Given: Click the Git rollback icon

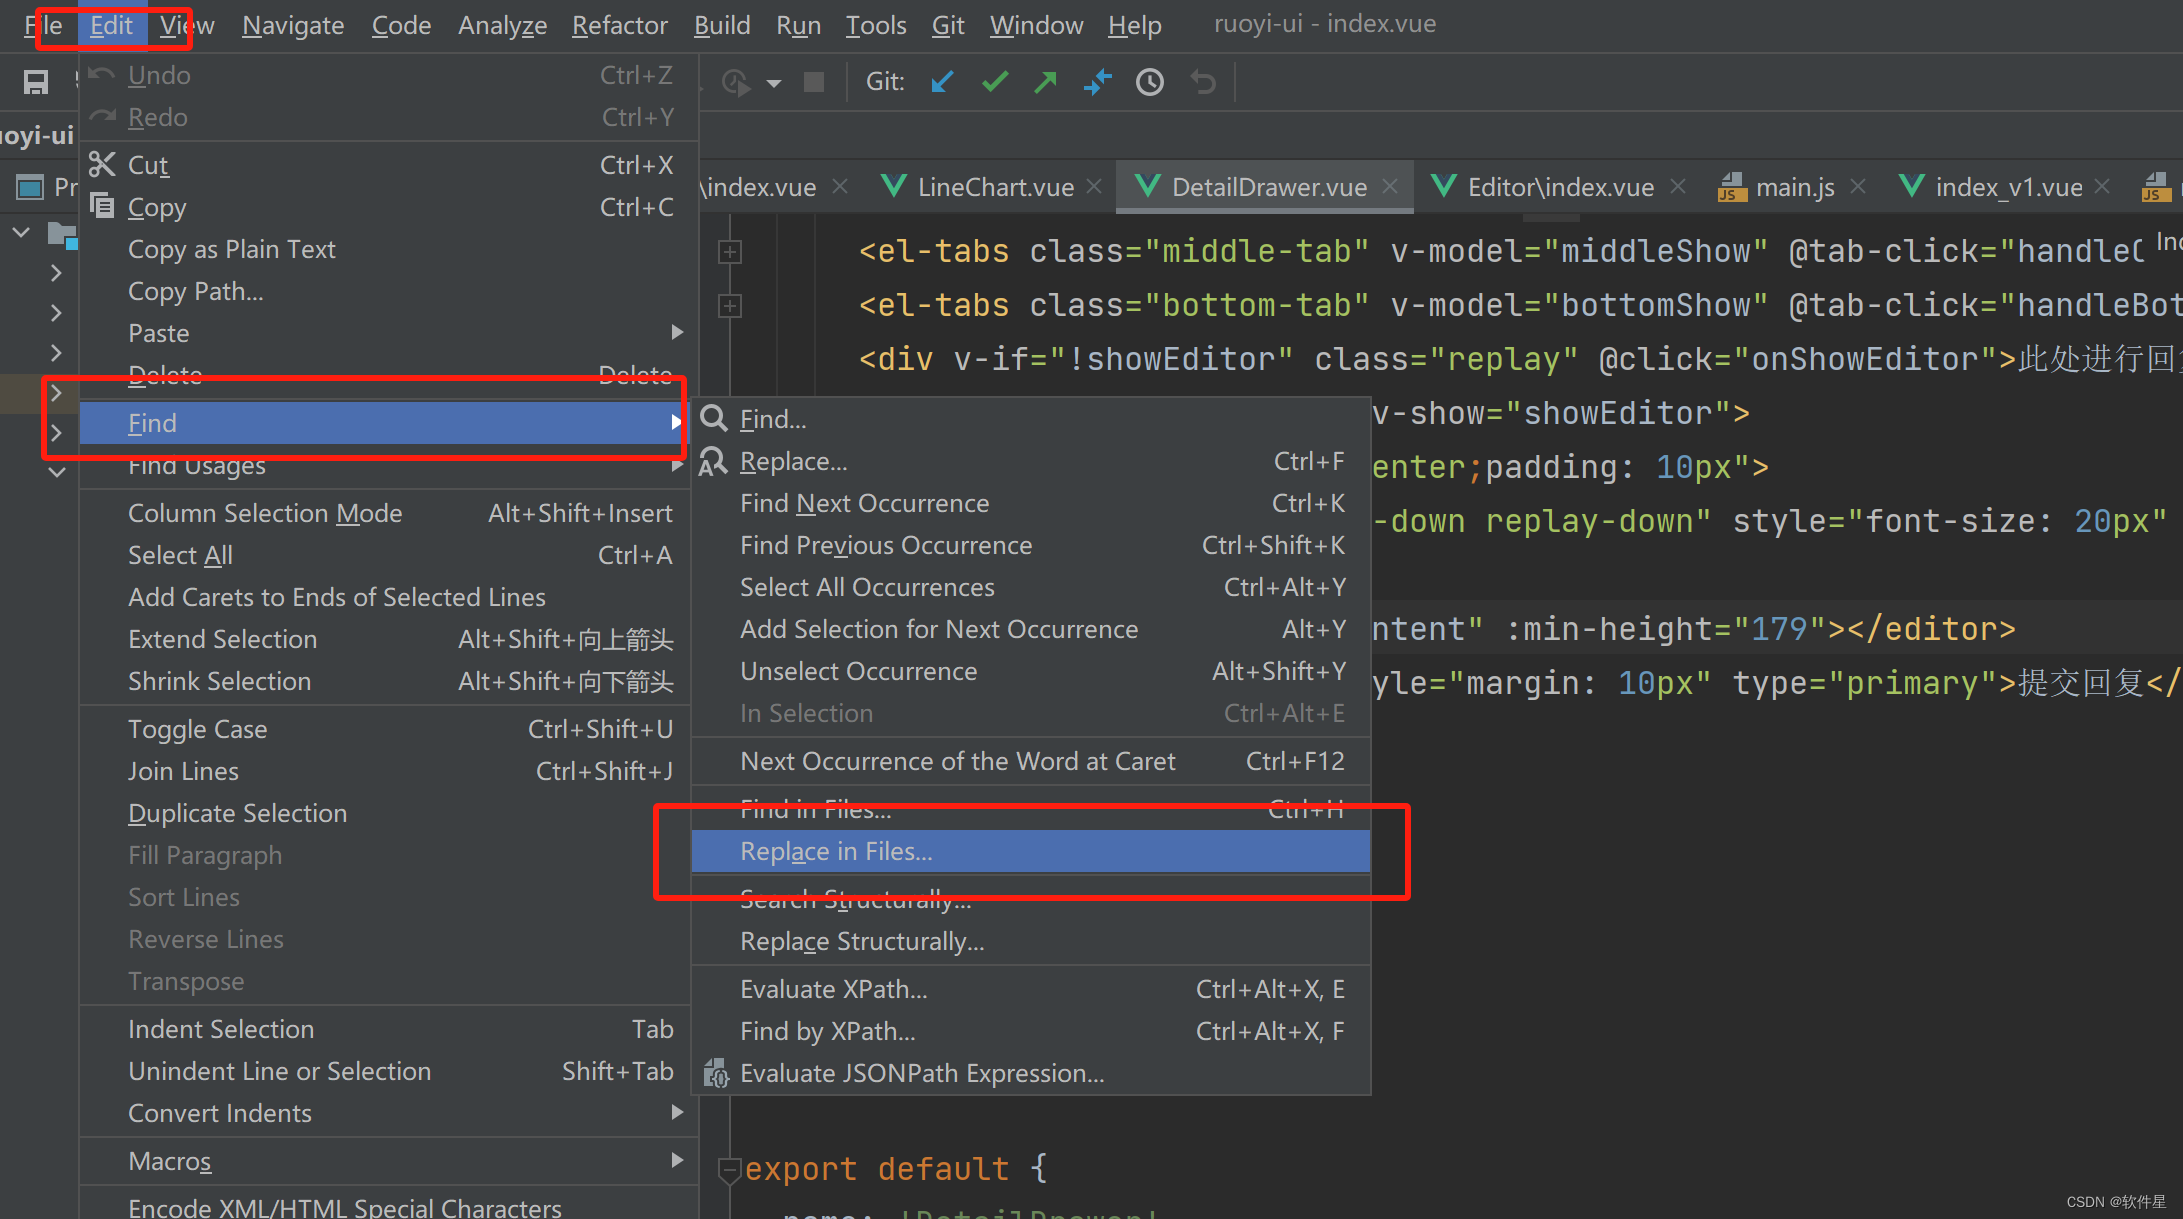Looking at the screenshot, I should click(x=1203, y=82).
